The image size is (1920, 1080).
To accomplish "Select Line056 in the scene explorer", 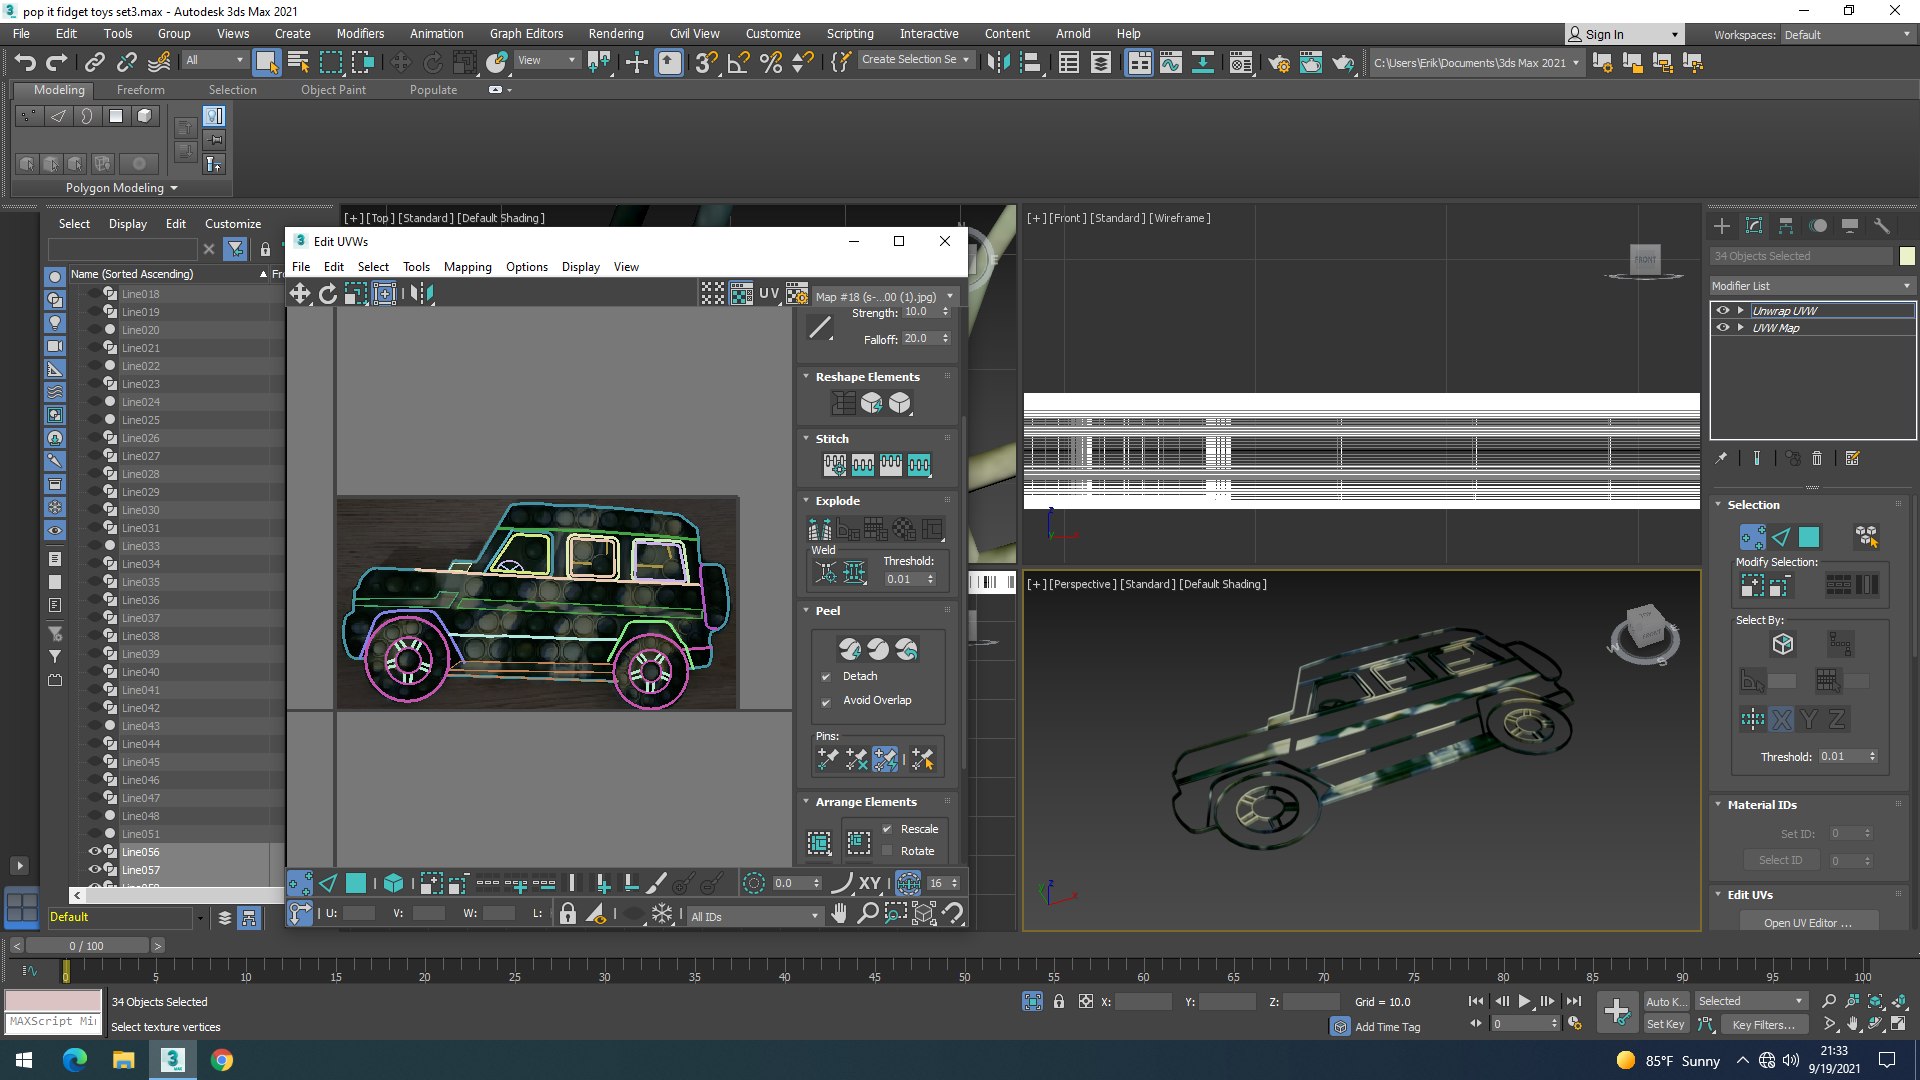I will click(x=140, y=852).
